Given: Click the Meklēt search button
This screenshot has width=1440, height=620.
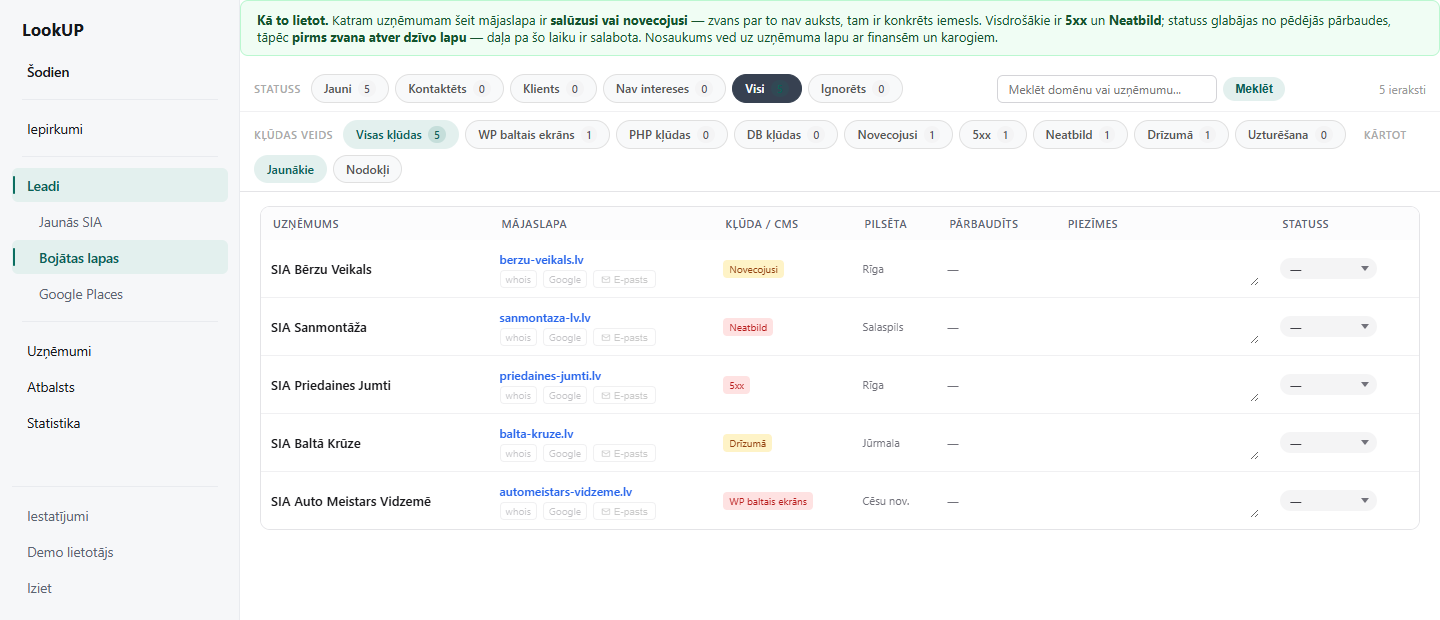Looking at the screenshot, I should [x=1254, y=89].
